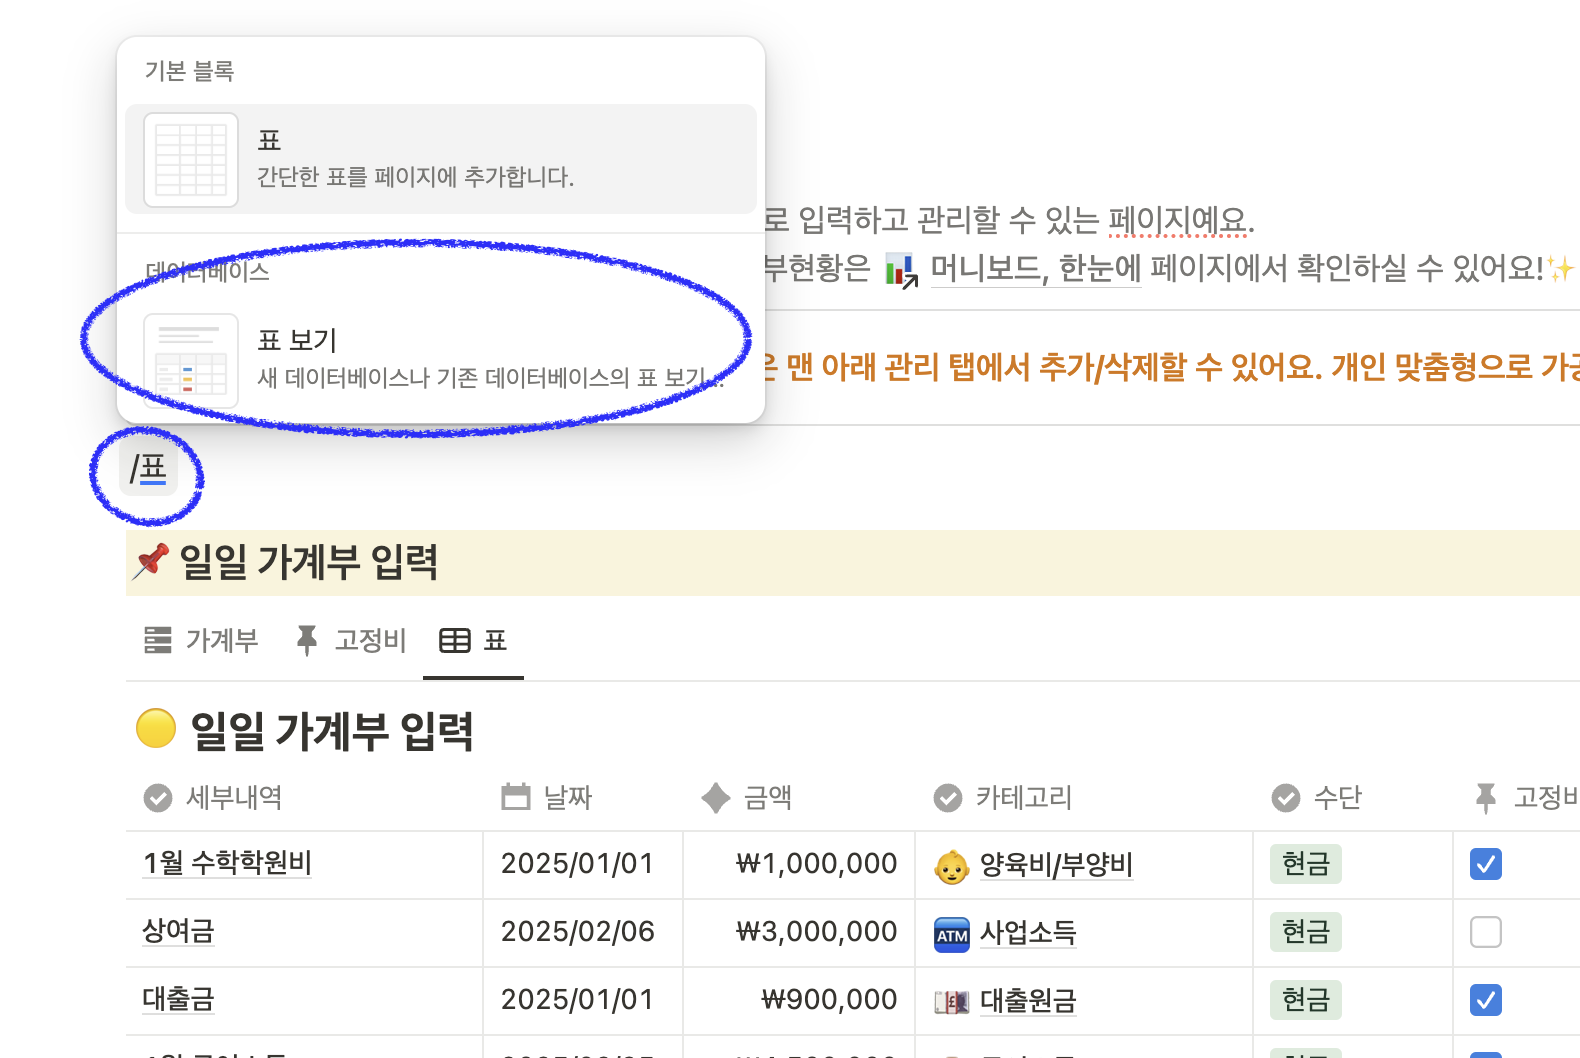Click the 기본 블록 section label
The height and width of the screenshot is (1058, 1580).
coord(189,71)
